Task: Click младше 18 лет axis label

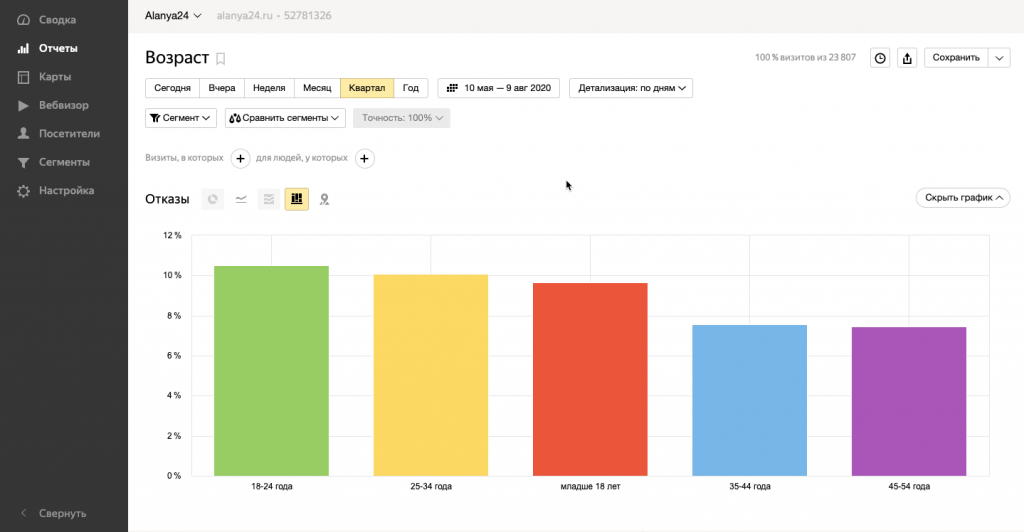Action: coord(590,486)
